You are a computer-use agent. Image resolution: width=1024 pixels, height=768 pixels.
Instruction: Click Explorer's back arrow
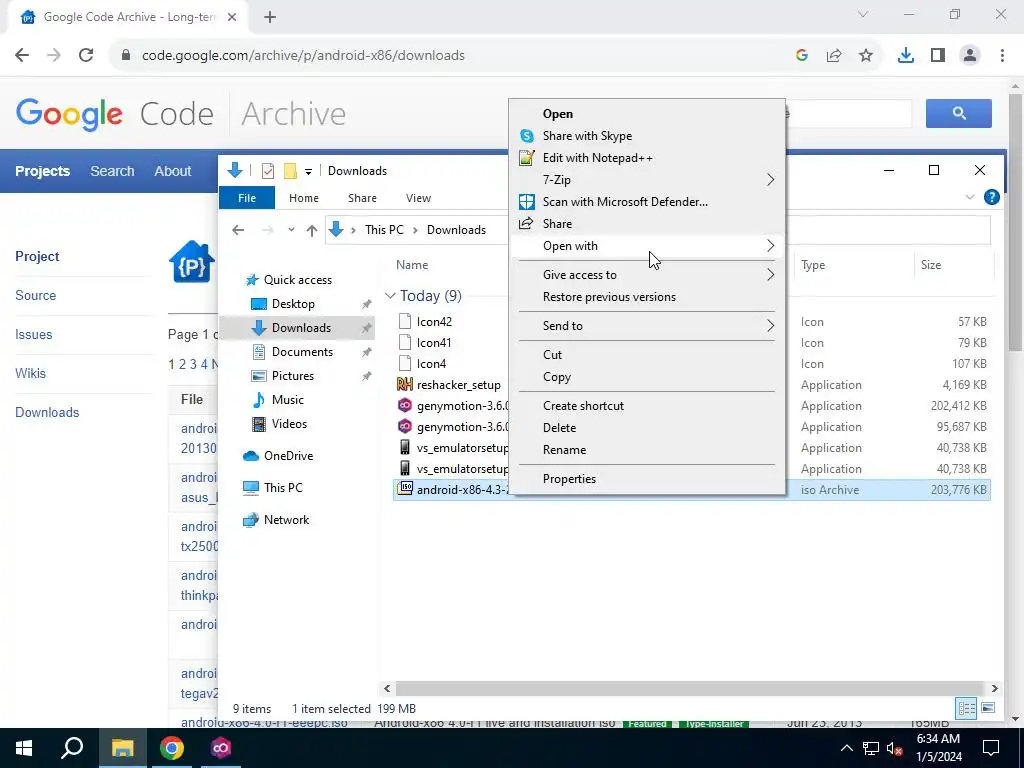238,230
